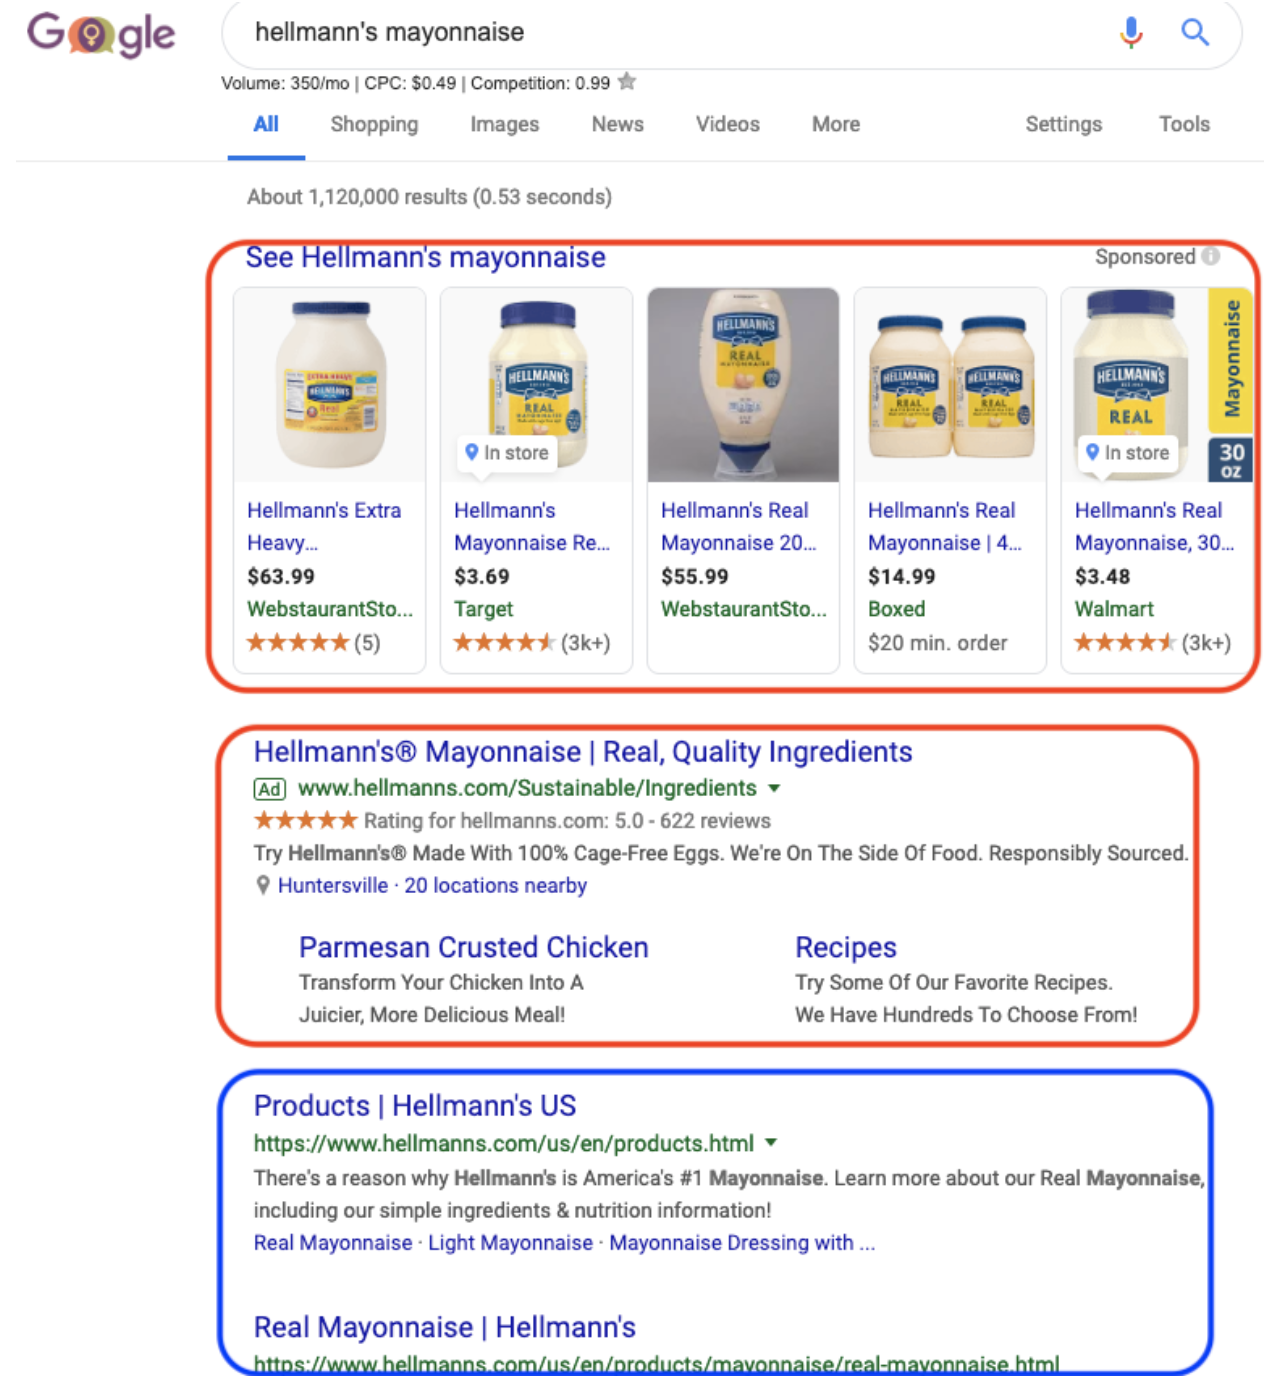Click the www.hellmanns.com/Sustainable/Ingredients URL
Viewport: 1272px width, 1400px height.
click(527, 789)
